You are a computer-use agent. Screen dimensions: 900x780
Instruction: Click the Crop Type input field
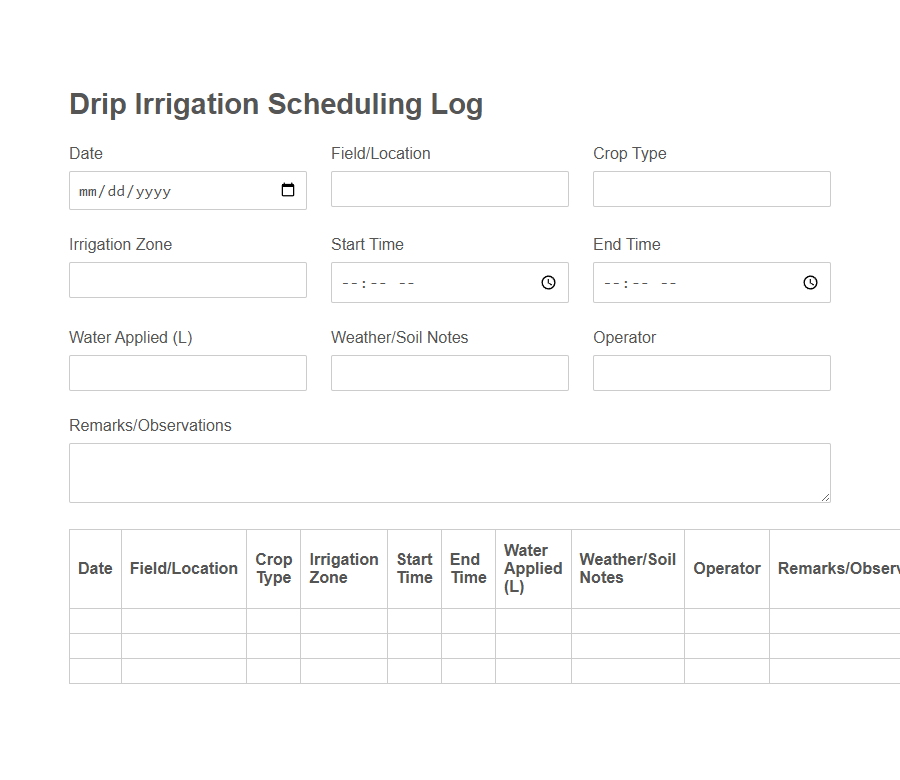pyautogui.click(x=711, y=189)
